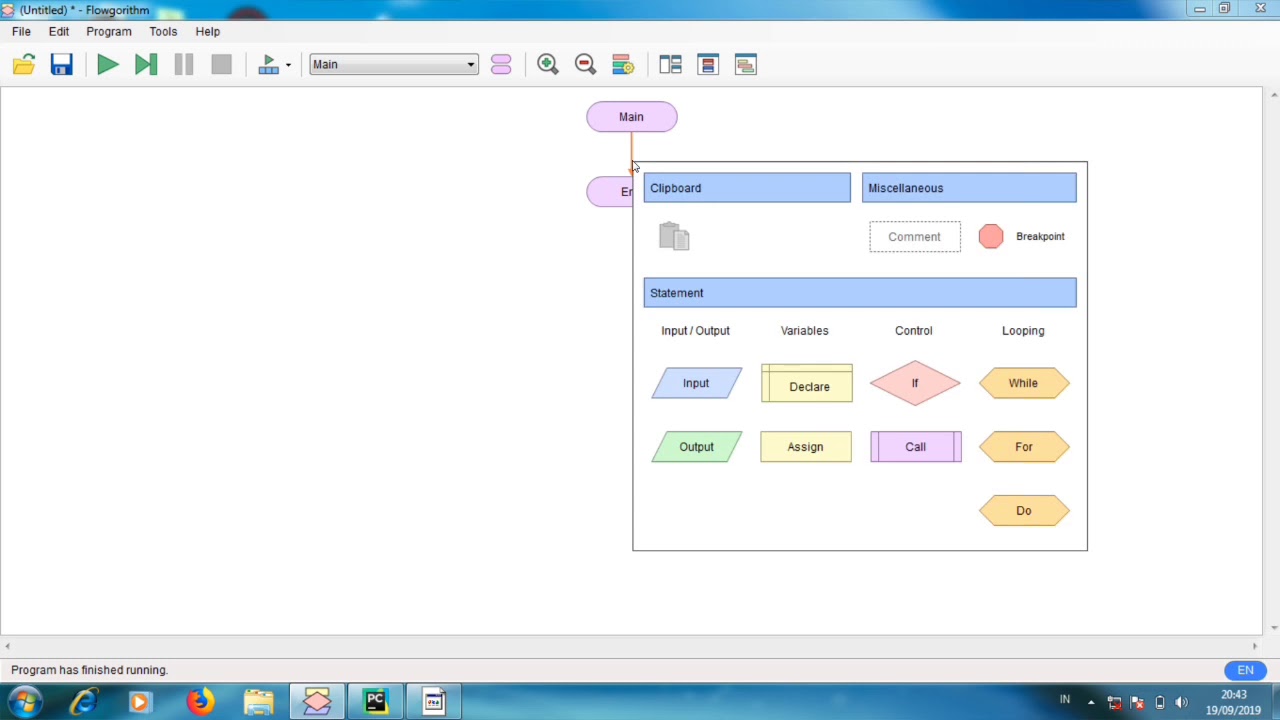1280x720 pixels.
Task: Open a file using the folder icon
Action: click(x=24, y=65)
